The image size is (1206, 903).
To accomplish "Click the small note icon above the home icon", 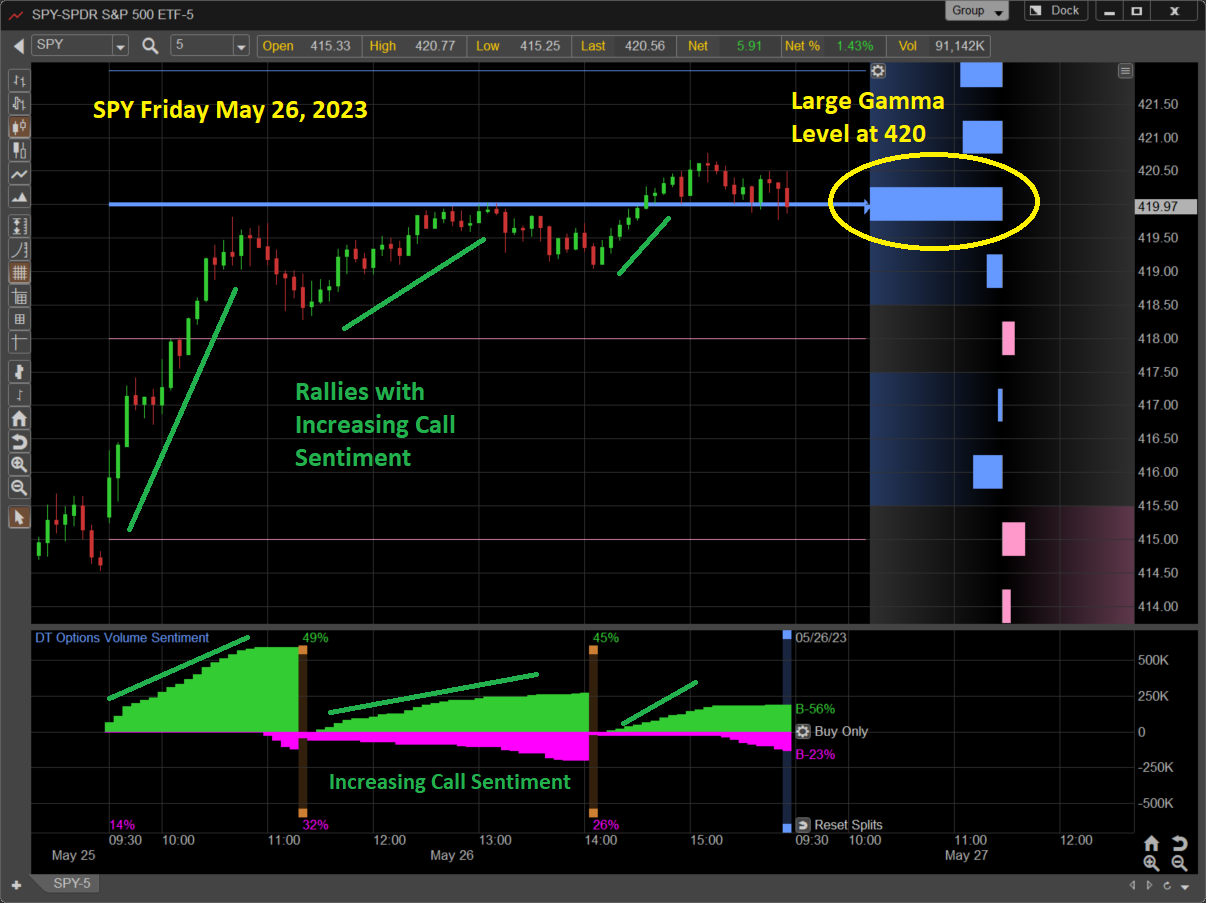I will click(19, 395).
